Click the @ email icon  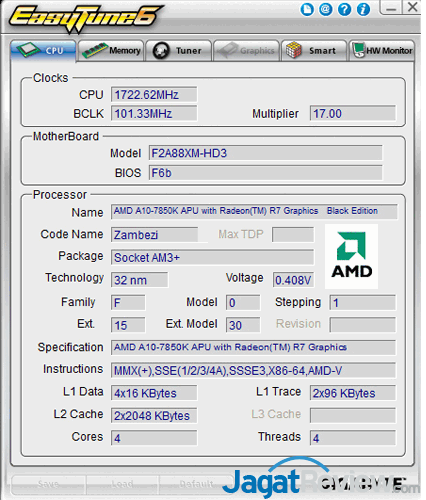[326, 9]
